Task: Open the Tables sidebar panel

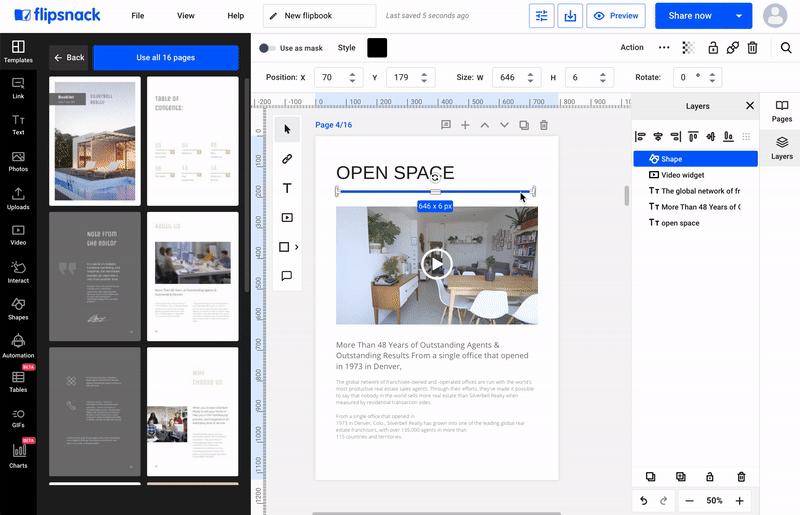Action: [x=18, y=381]
